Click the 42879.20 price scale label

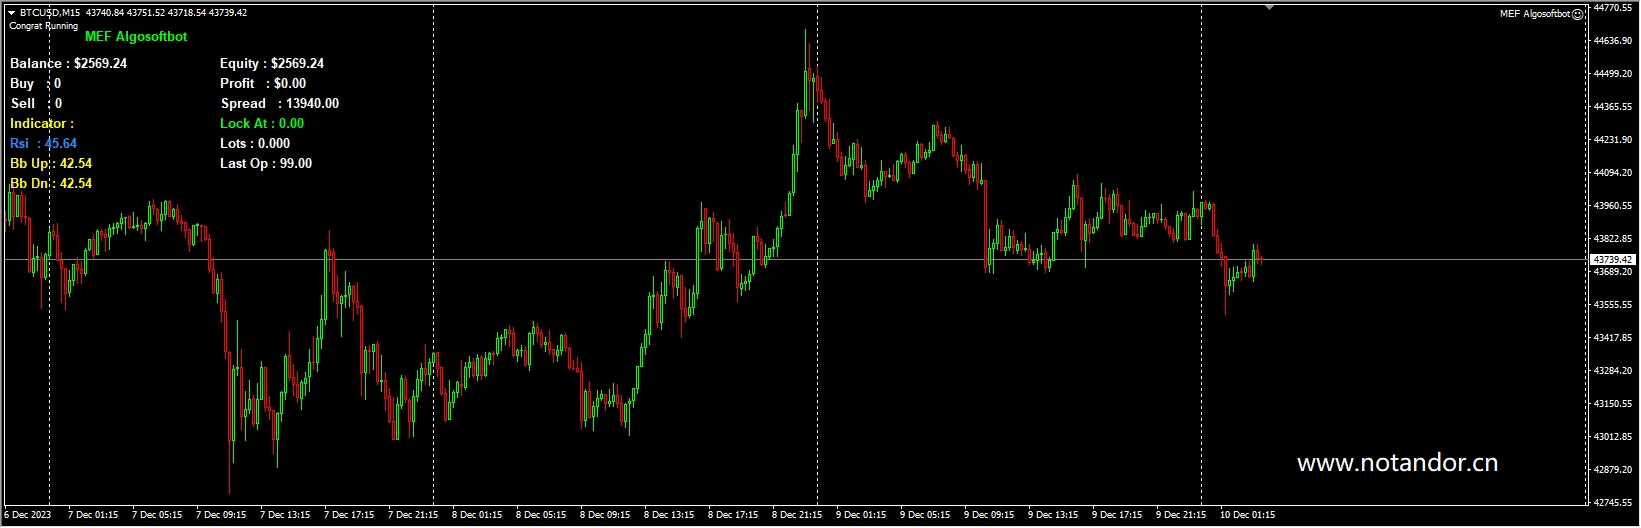coord(1613,470)
